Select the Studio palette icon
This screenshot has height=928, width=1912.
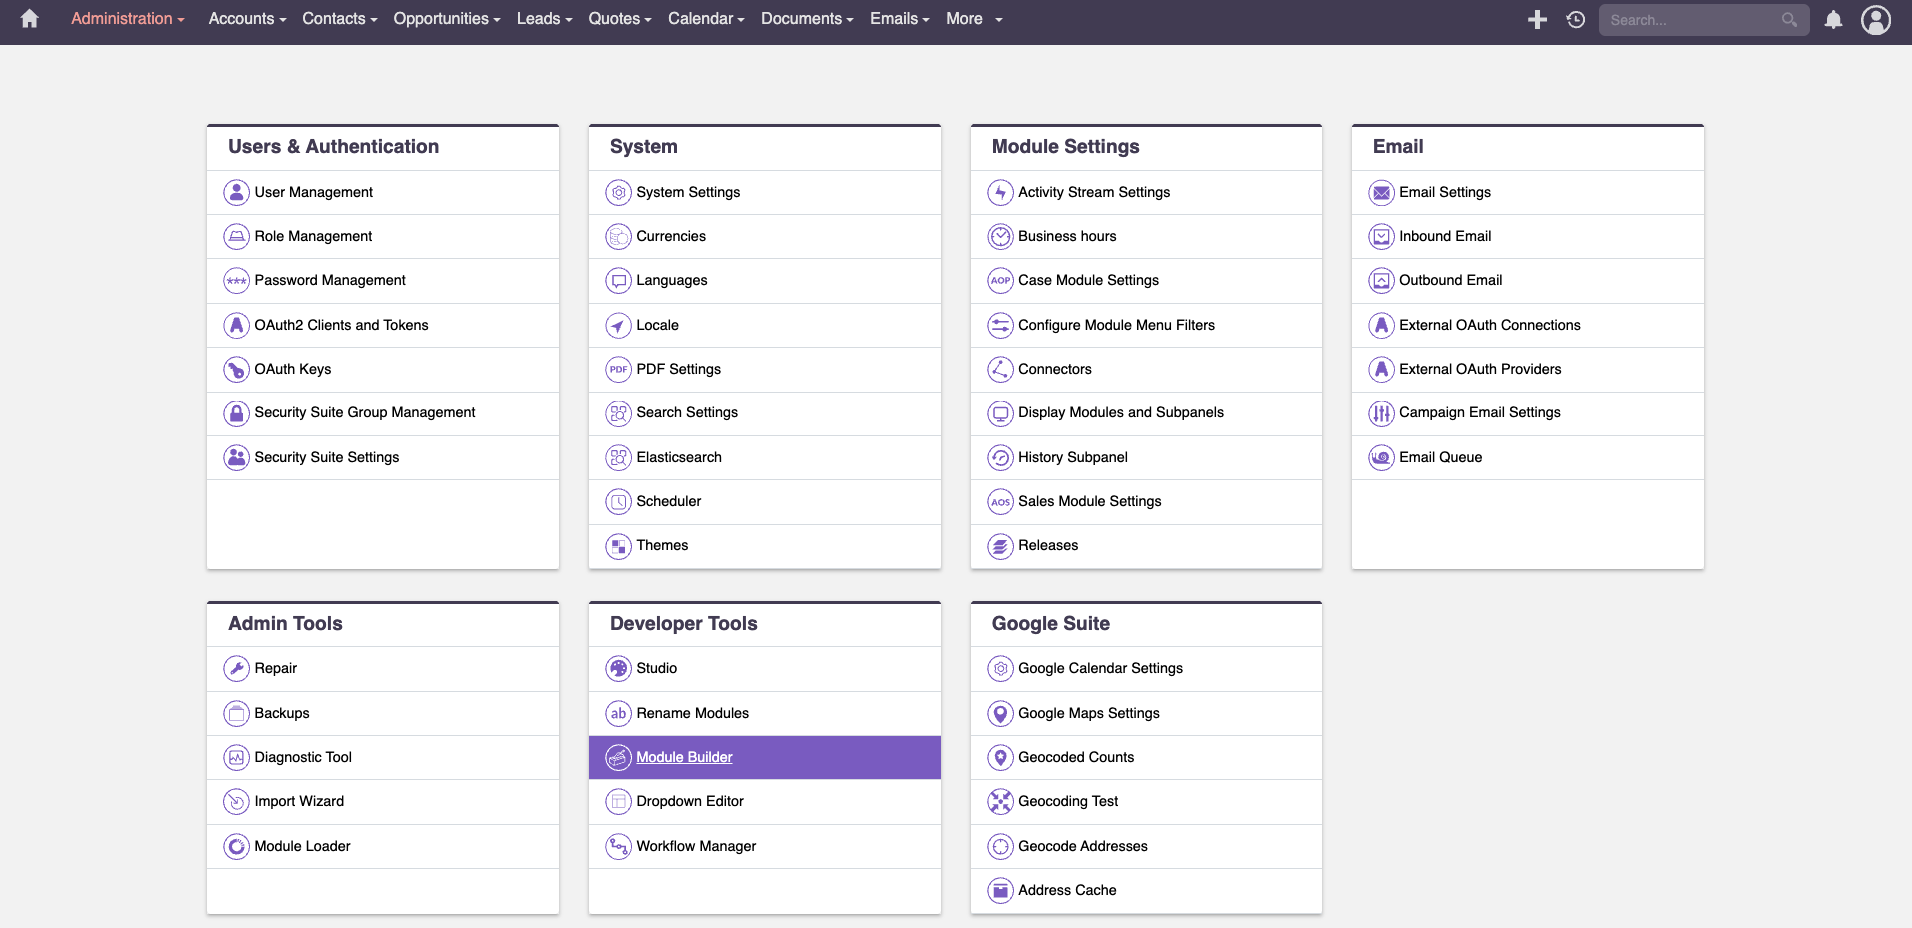(617, 668)
